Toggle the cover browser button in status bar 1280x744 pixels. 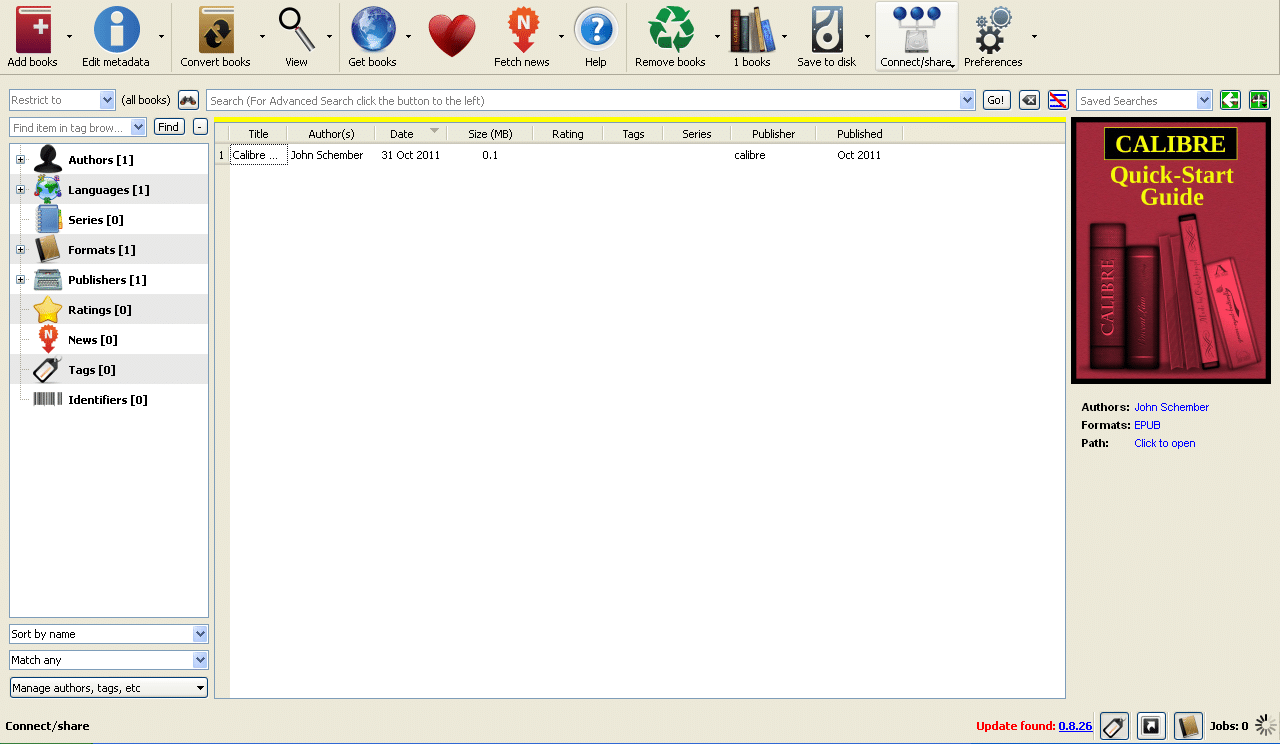[x=1151, y=726]
